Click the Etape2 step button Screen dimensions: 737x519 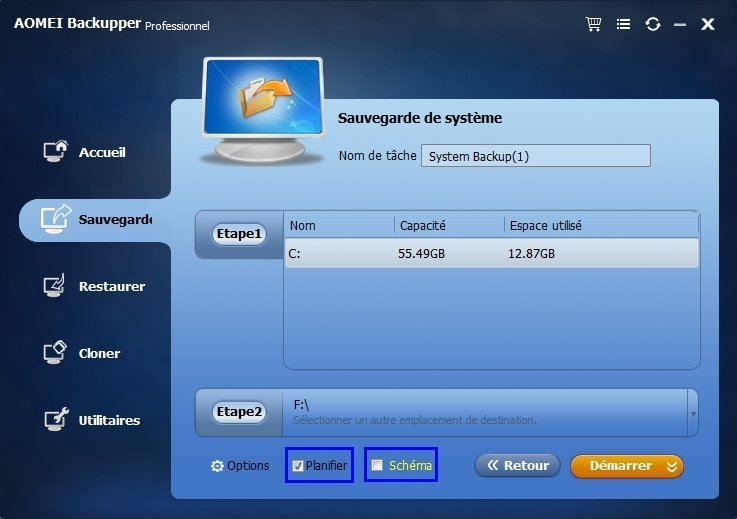coord(239,412)
